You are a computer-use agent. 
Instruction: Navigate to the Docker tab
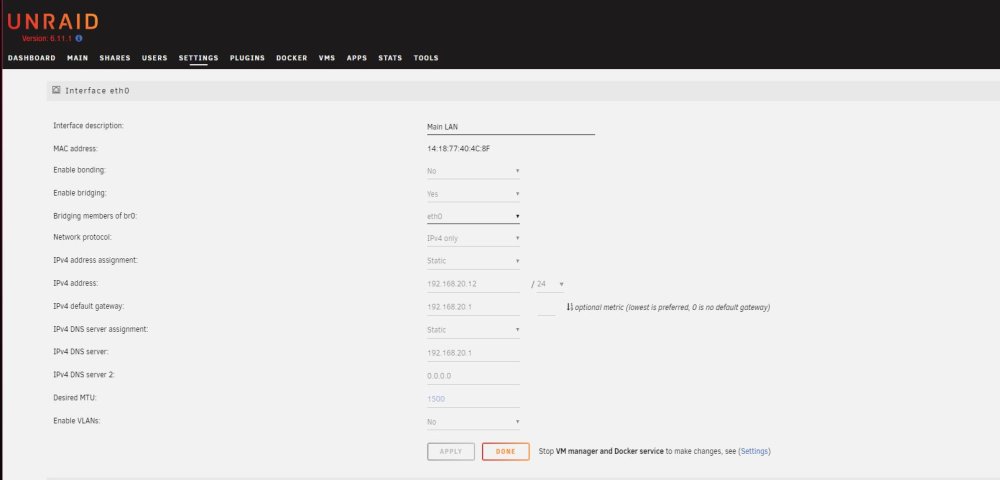pos(291,58)
